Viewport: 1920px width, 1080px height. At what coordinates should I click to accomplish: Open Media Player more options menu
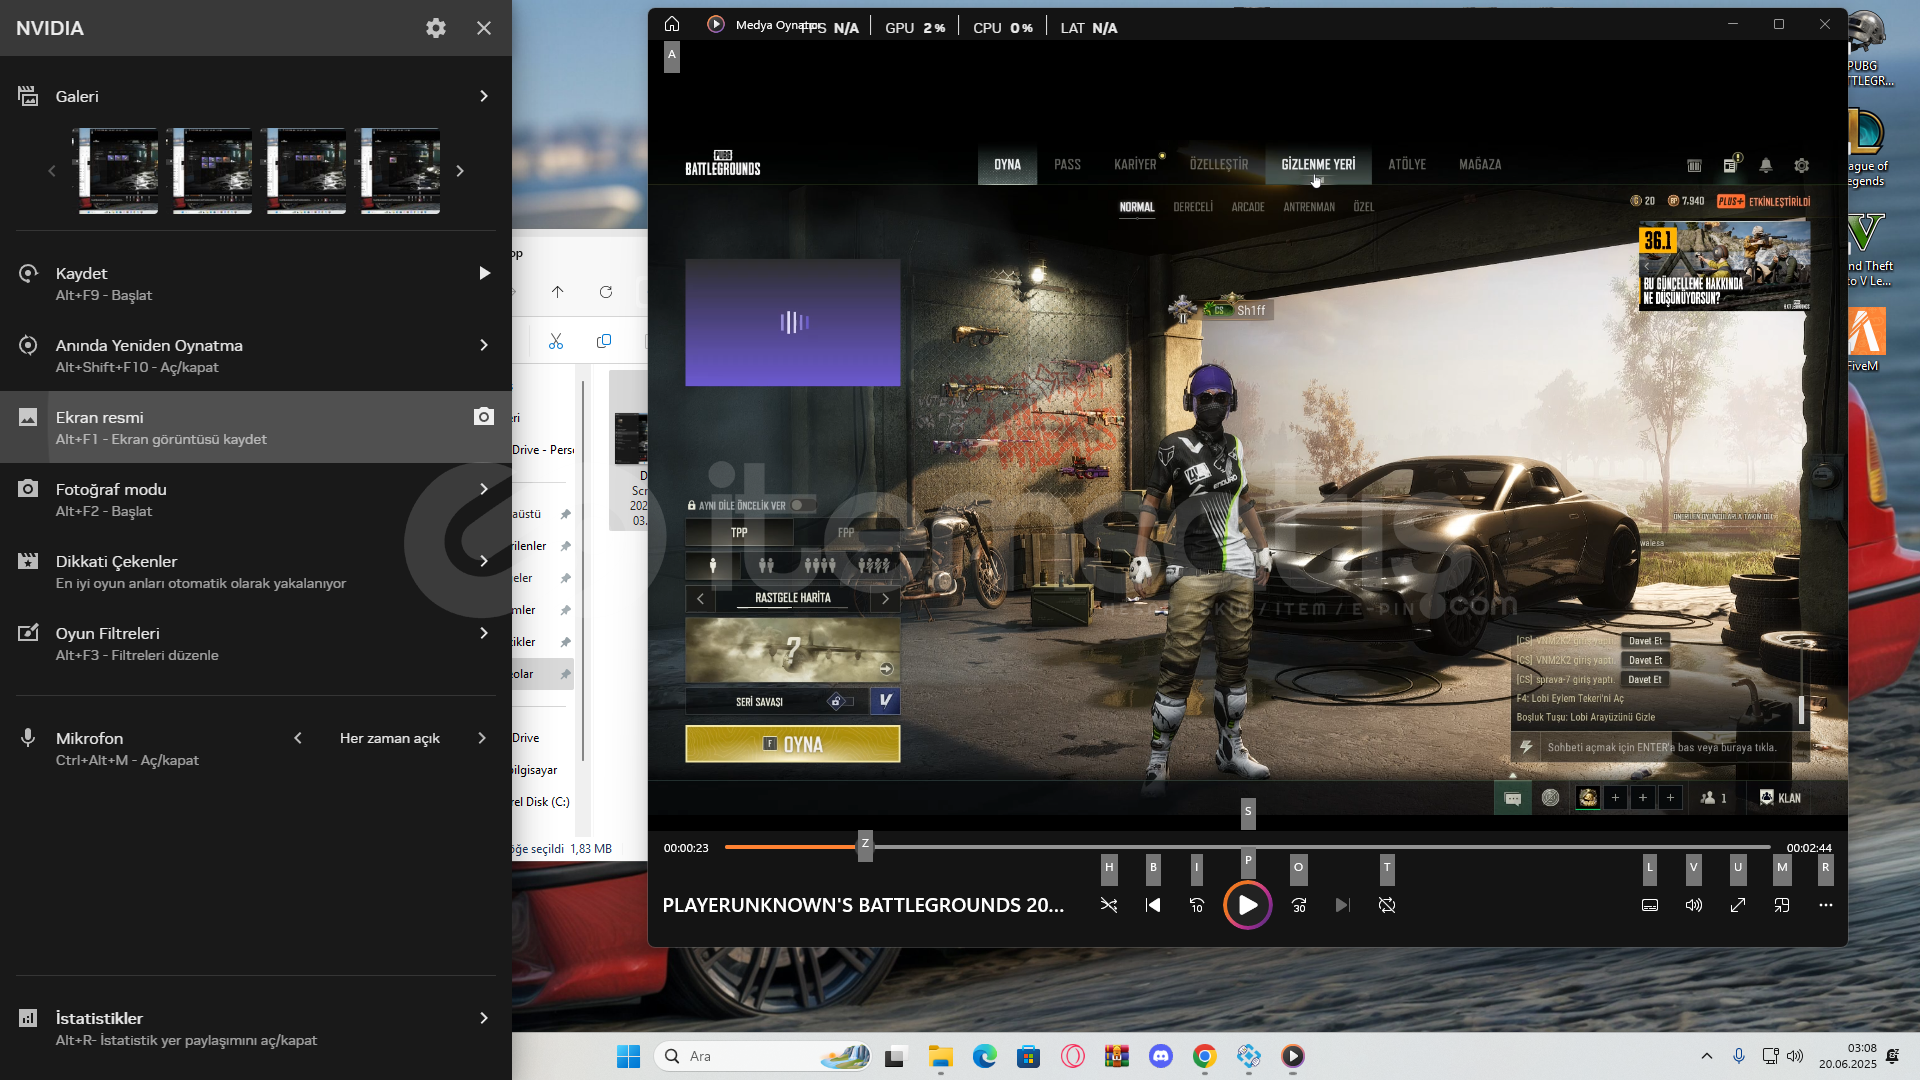point(1826,905)
